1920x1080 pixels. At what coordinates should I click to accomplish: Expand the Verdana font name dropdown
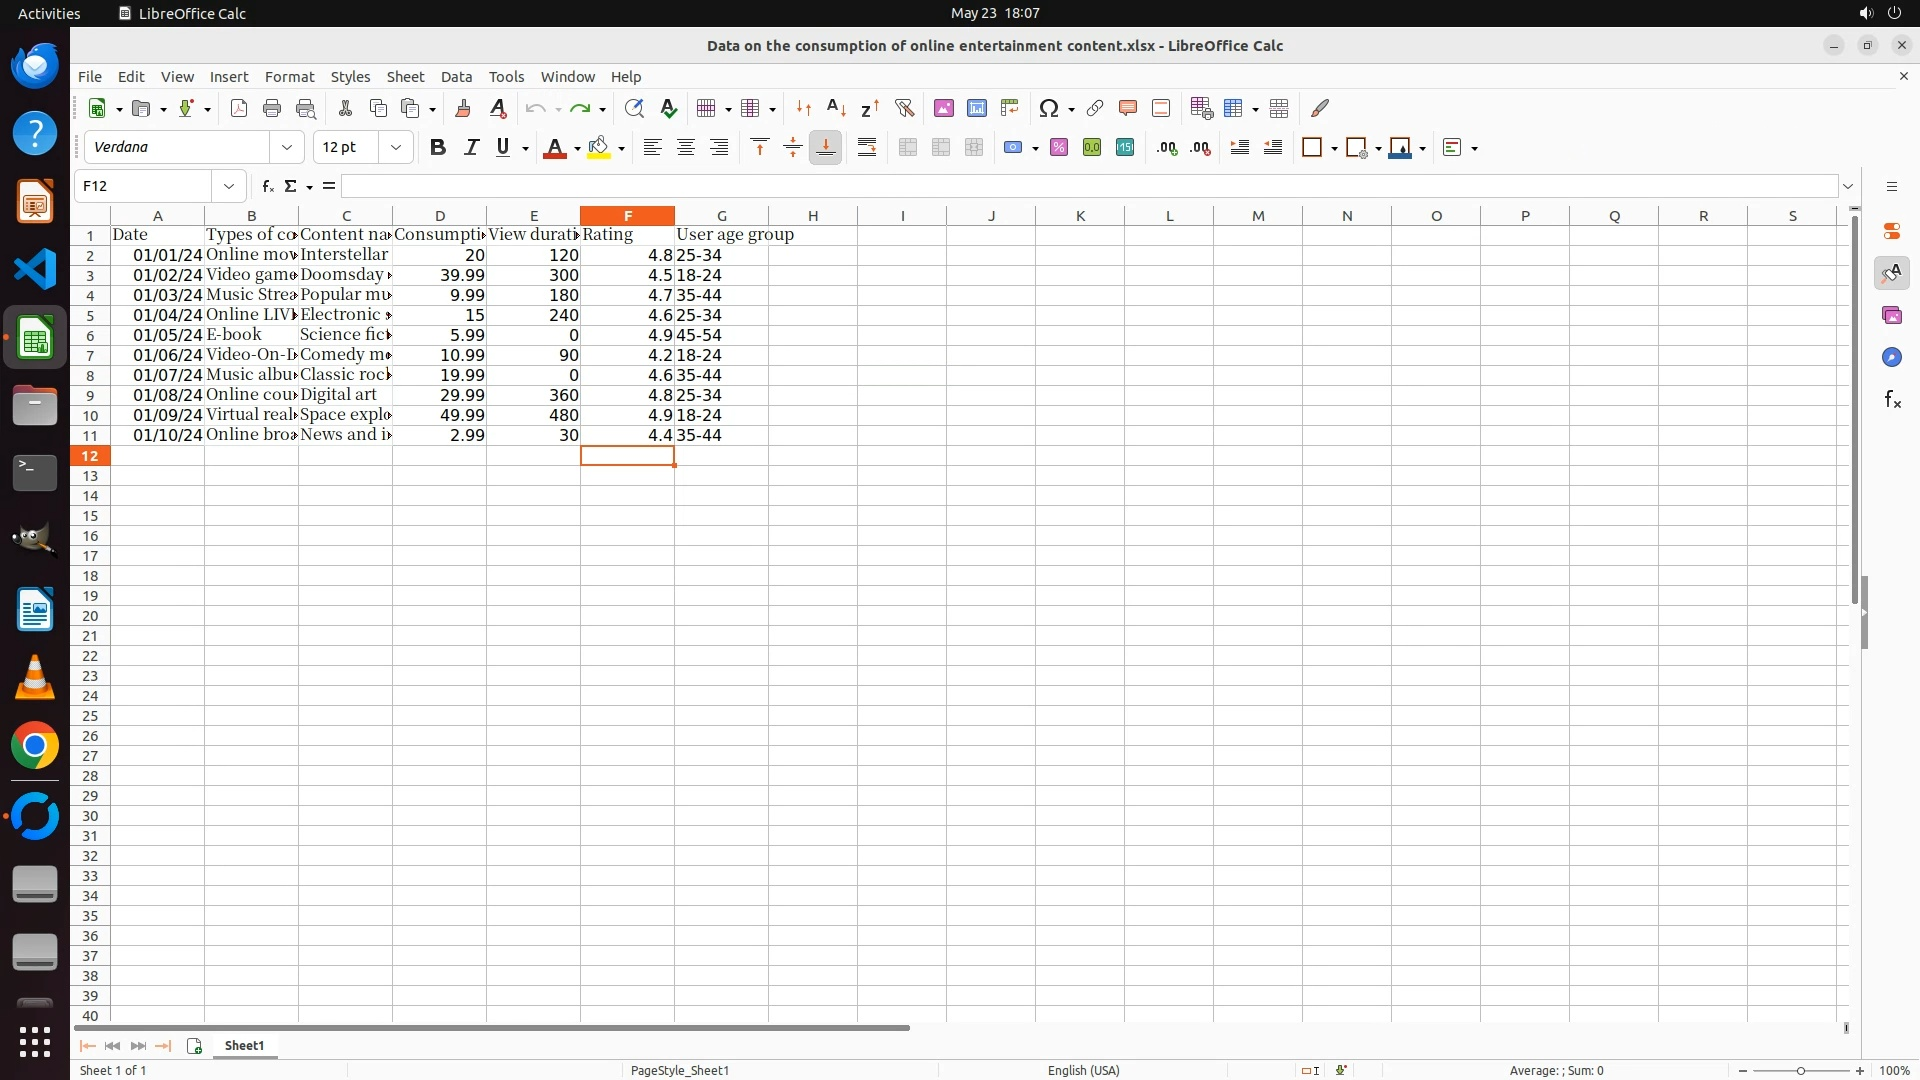click(287, 147)
